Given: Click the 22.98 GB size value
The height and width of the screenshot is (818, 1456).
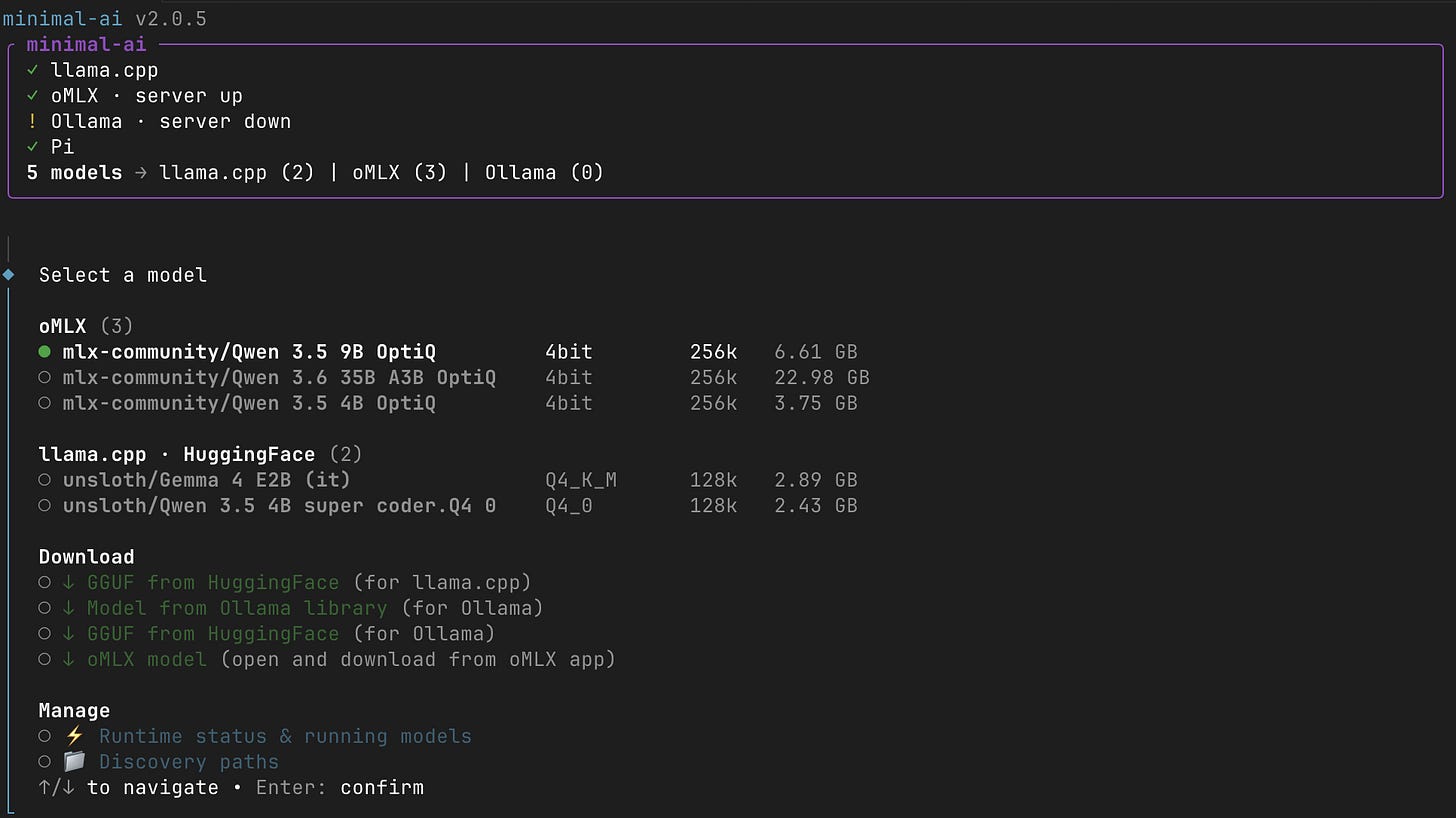Looking at the screenshot, I should pyautogui.click(x=822, y=377).
